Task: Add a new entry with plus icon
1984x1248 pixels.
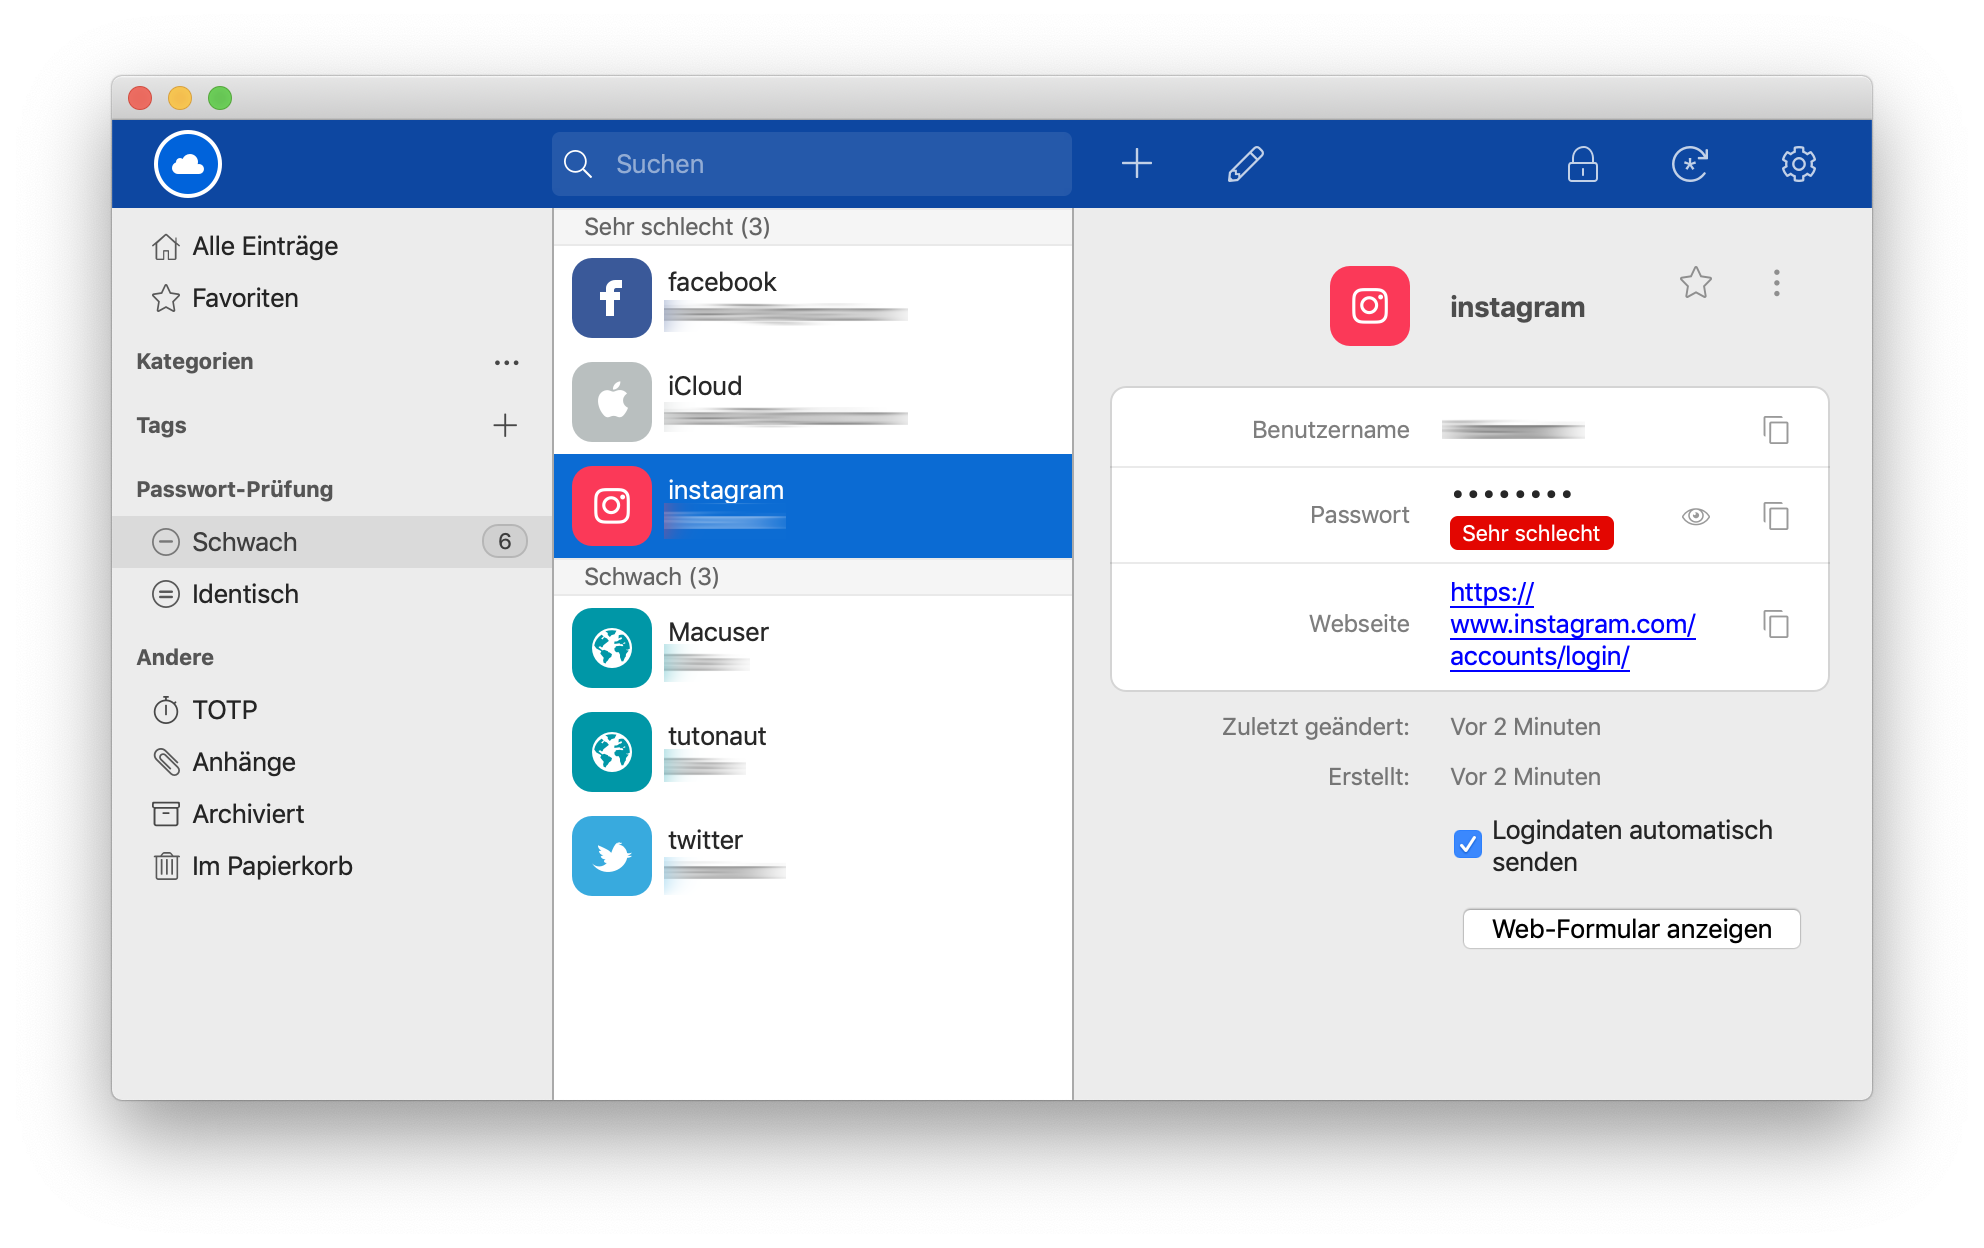Action: [1136, 164]
